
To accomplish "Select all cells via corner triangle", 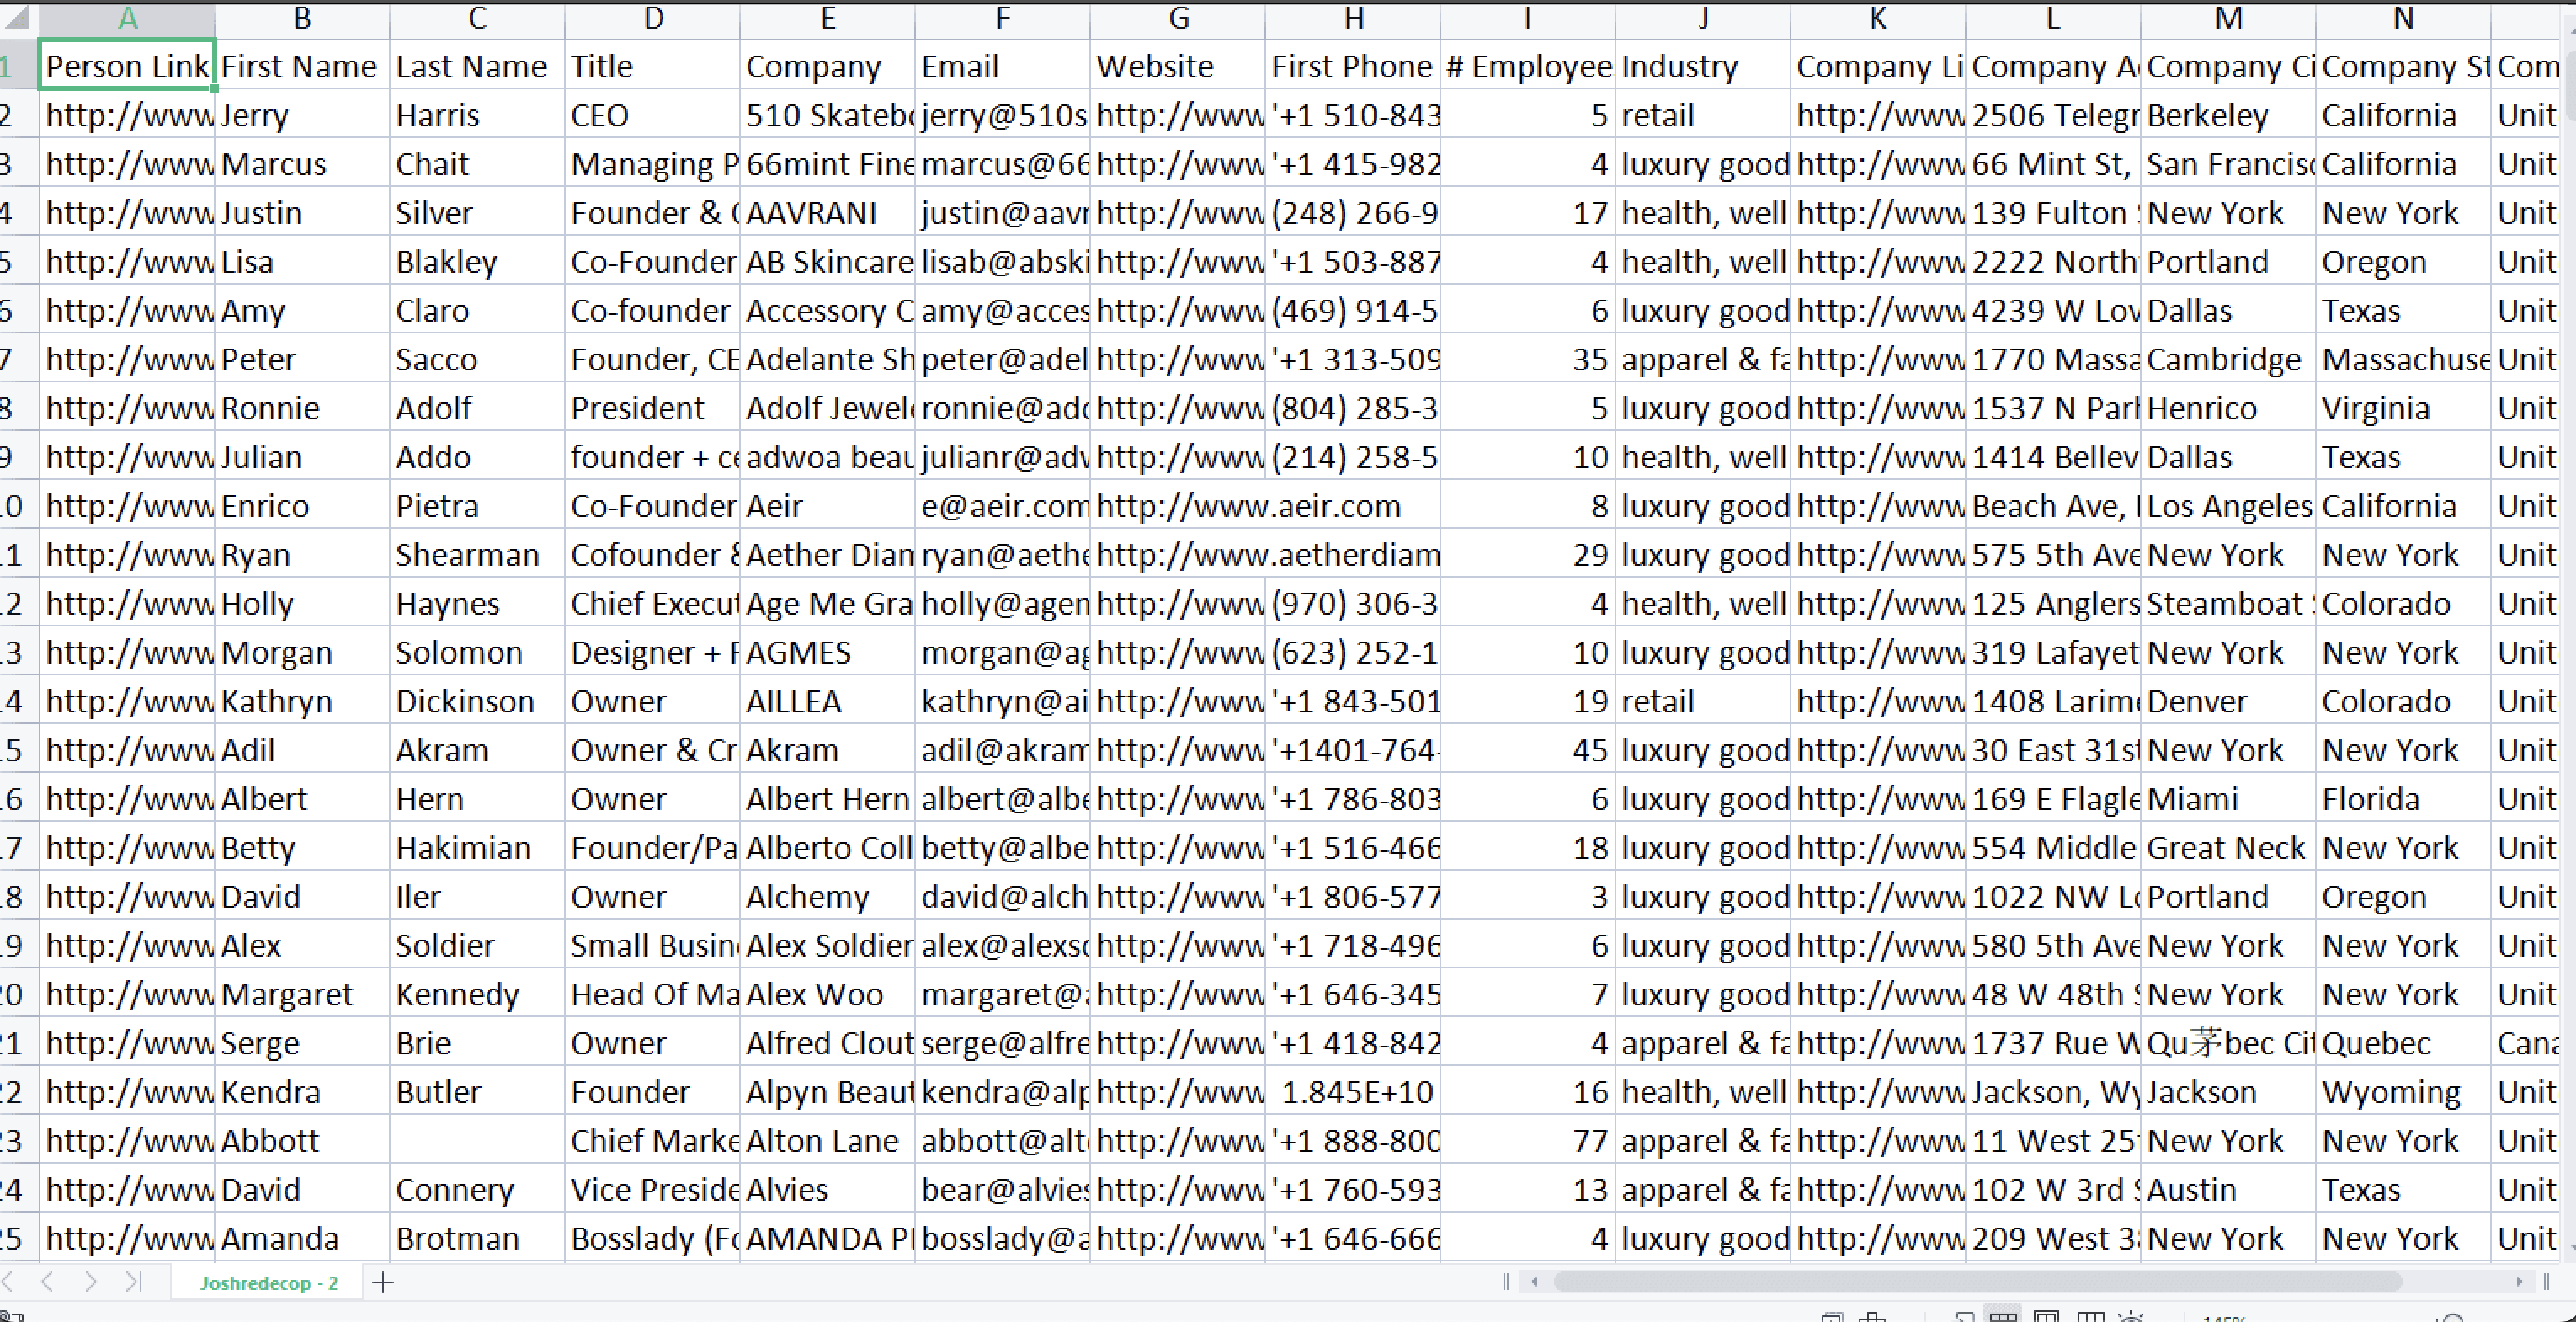I will [x=18, y=18].
